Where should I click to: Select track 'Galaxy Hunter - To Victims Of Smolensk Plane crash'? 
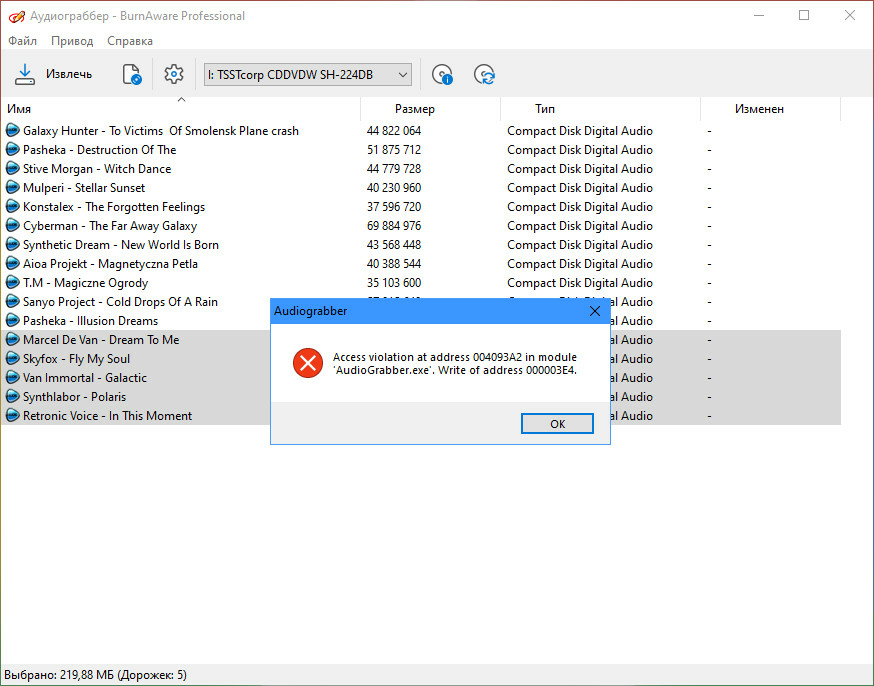(x=161, y=131)
